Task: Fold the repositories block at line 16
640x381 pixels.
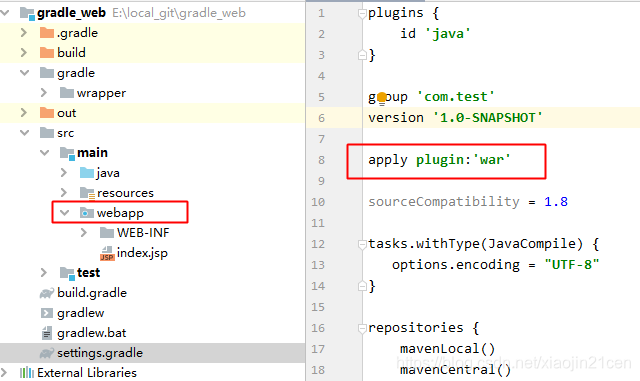Action: [x=362, y=328]
